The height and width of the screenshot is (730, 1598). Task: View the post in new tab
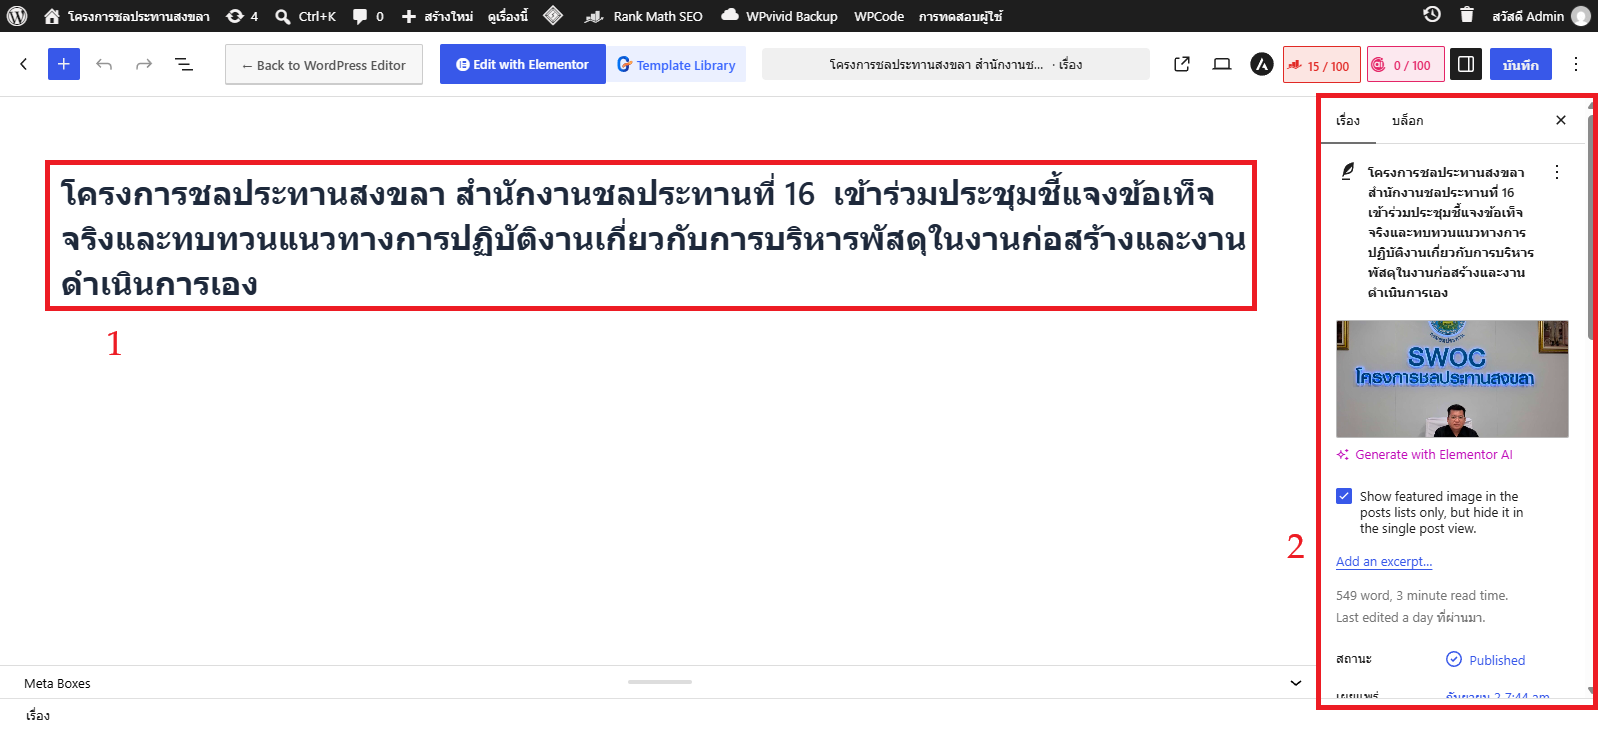[x=1182, y=64]
